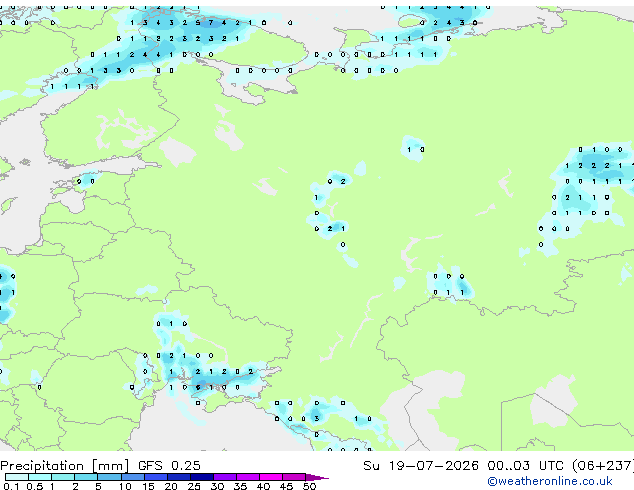Click the legend tick label "35"
634x490 pixels.
point(240,486)
